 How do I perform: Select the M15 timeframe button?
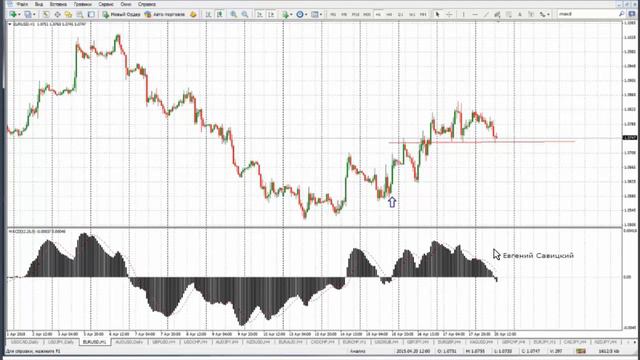356,14
